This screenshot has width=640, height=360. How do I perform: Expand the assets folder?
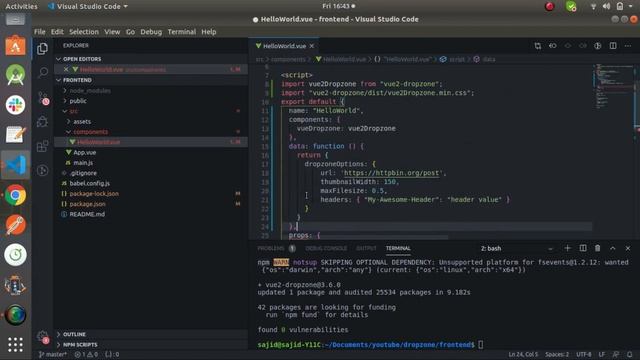click(151, 122)
